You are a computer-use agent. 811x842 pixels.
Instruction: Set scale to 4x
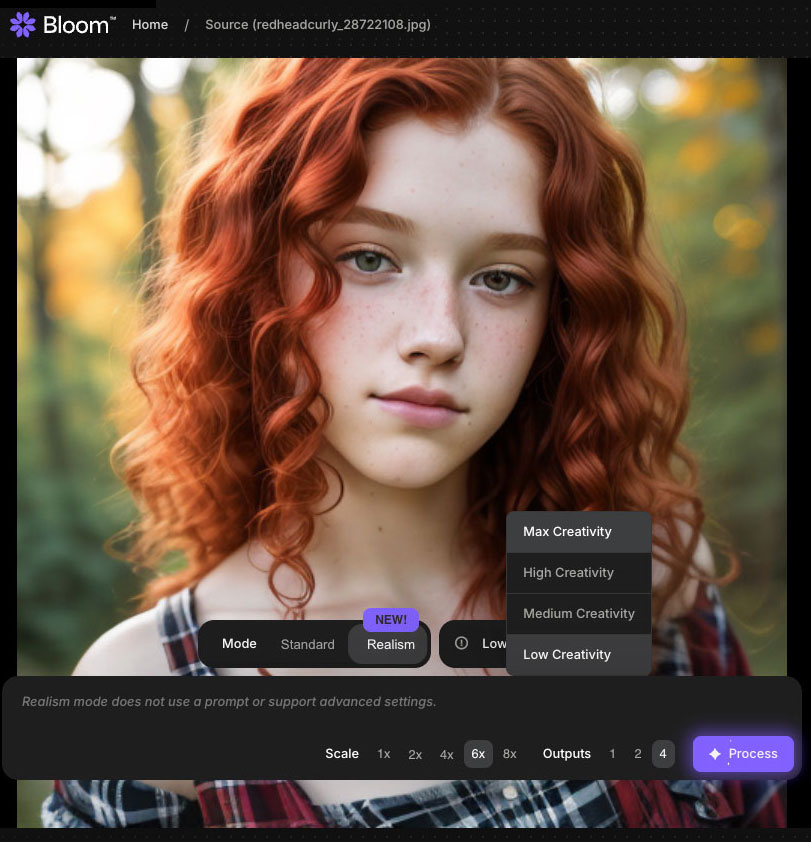pyautogui.click(x=446, y=754)
